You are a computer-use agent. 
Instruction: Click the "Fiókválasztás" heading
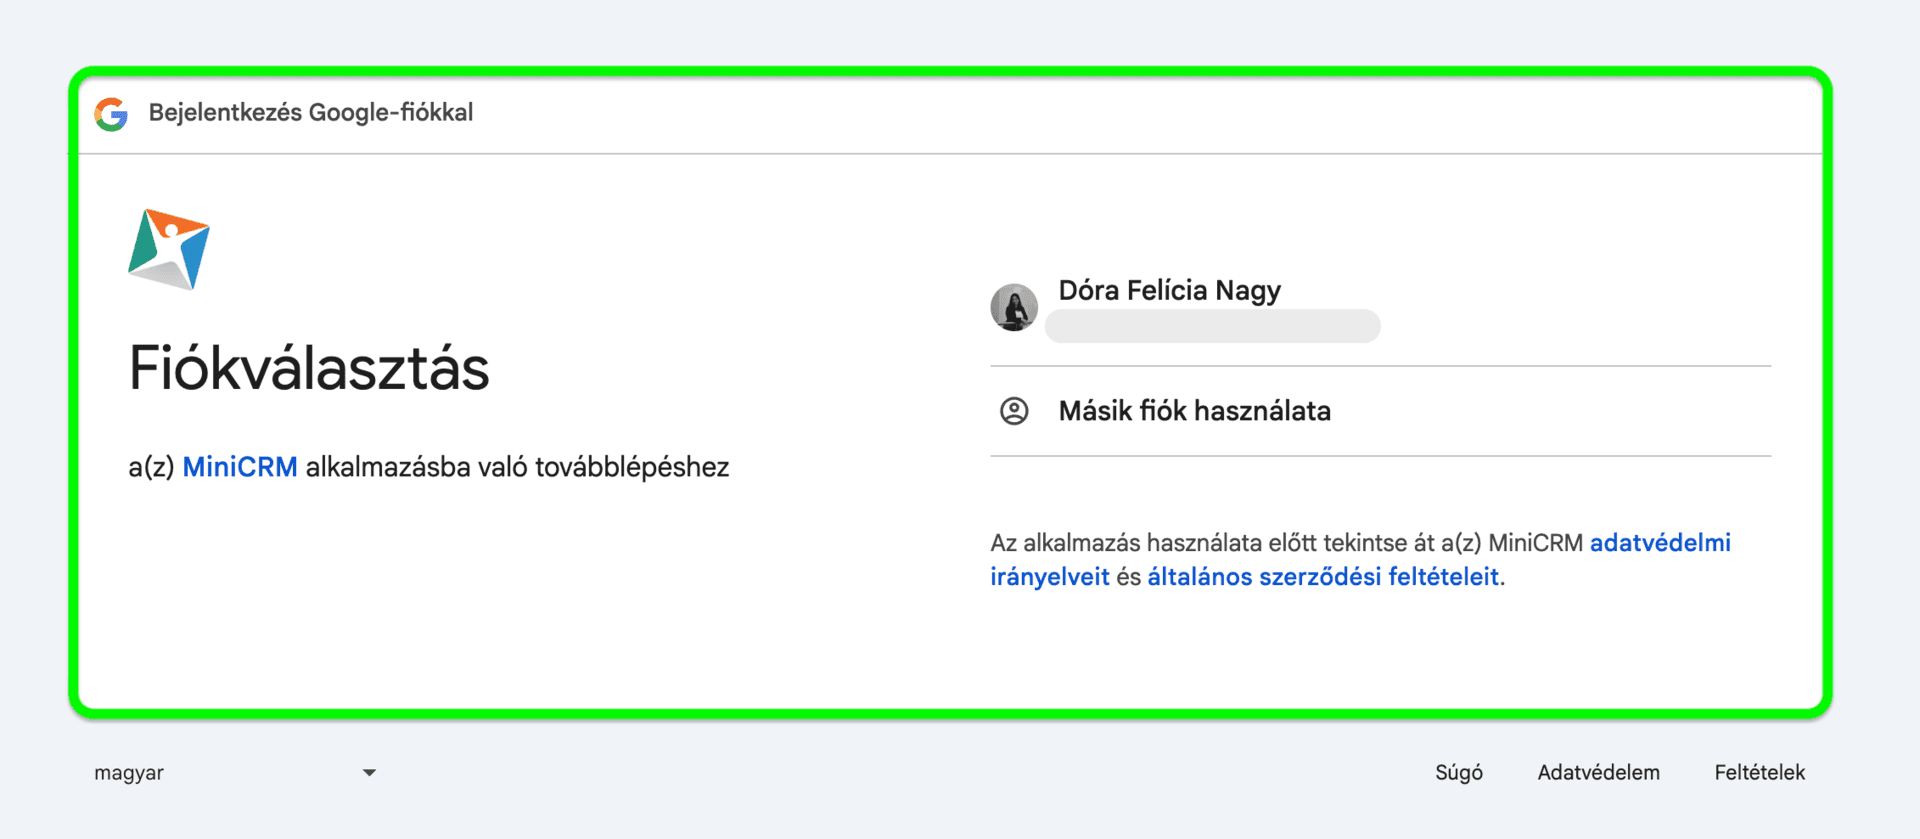click(x=309, y=368)
